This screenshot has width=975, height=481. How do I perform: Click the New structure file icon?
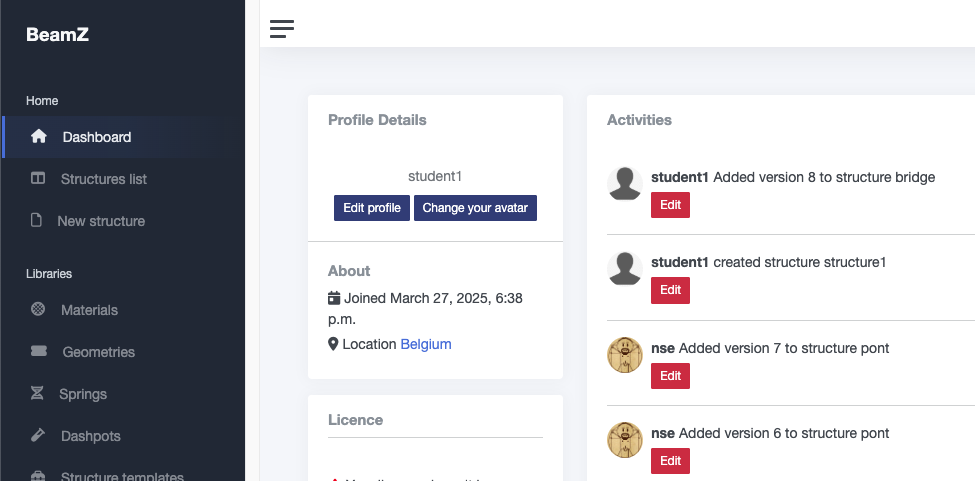pos(37,221)
